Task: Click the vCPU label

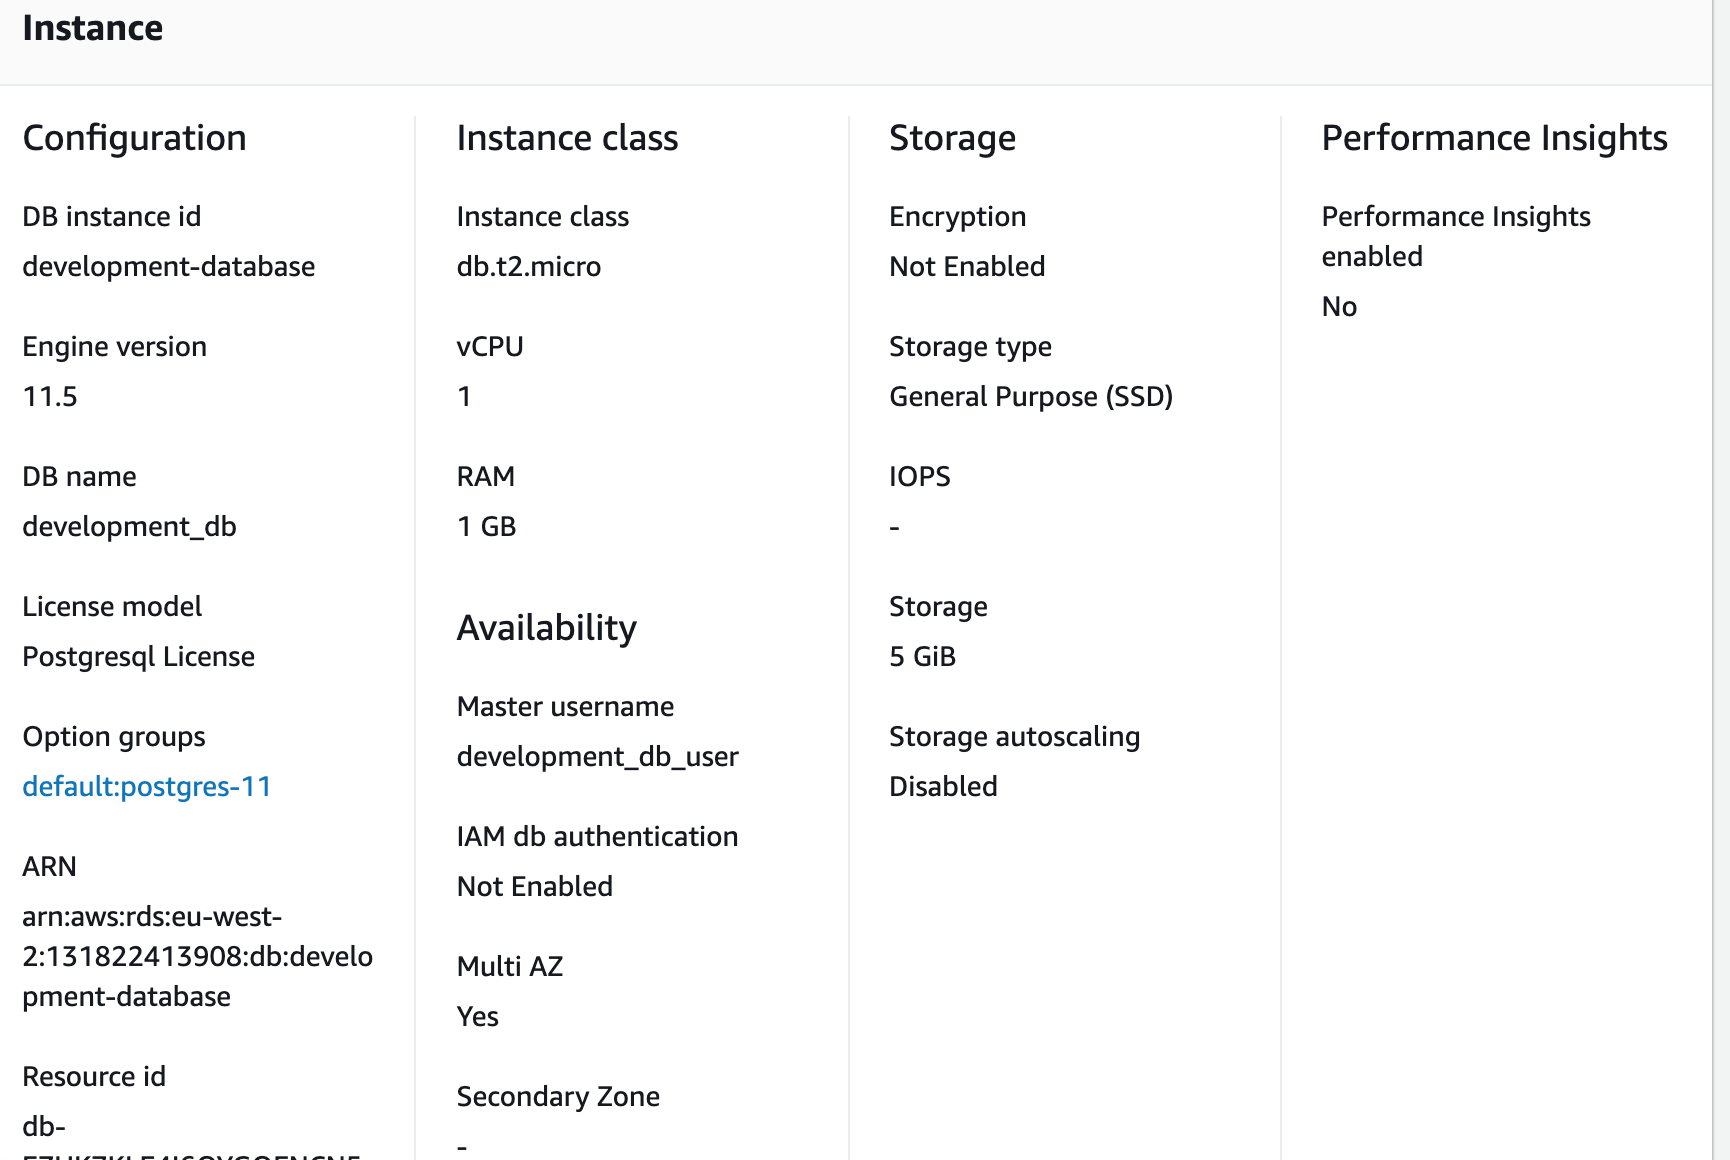Action: click(x=490, y=347)
